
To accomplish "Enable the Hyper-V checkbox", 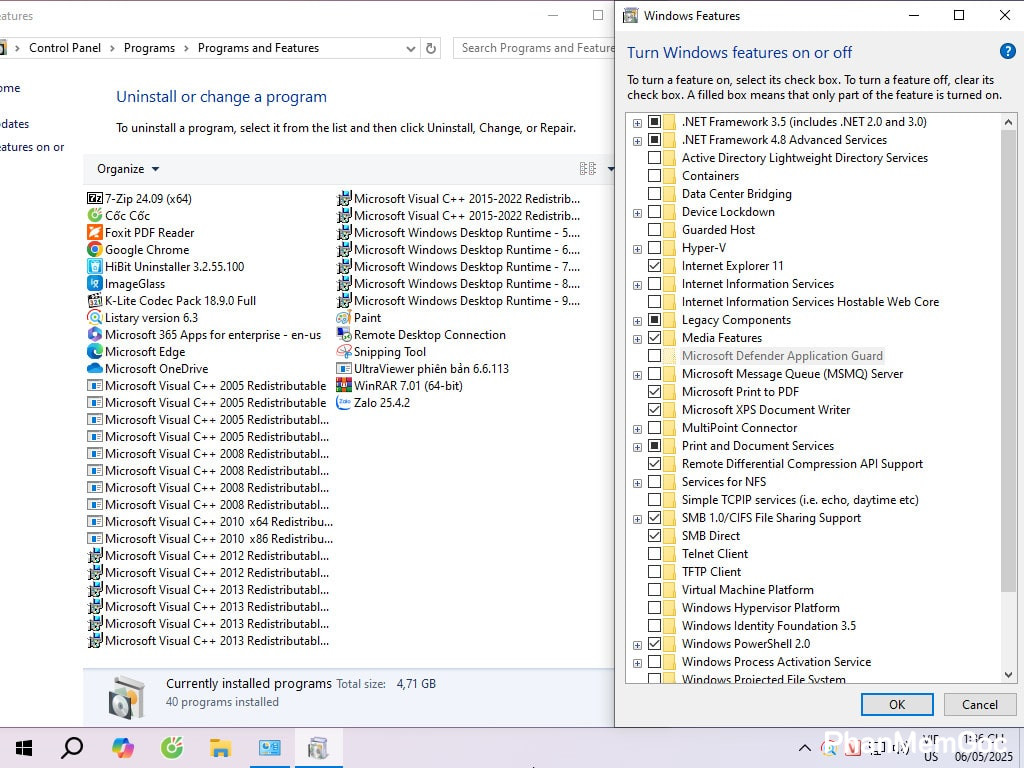I will [654, 248].
